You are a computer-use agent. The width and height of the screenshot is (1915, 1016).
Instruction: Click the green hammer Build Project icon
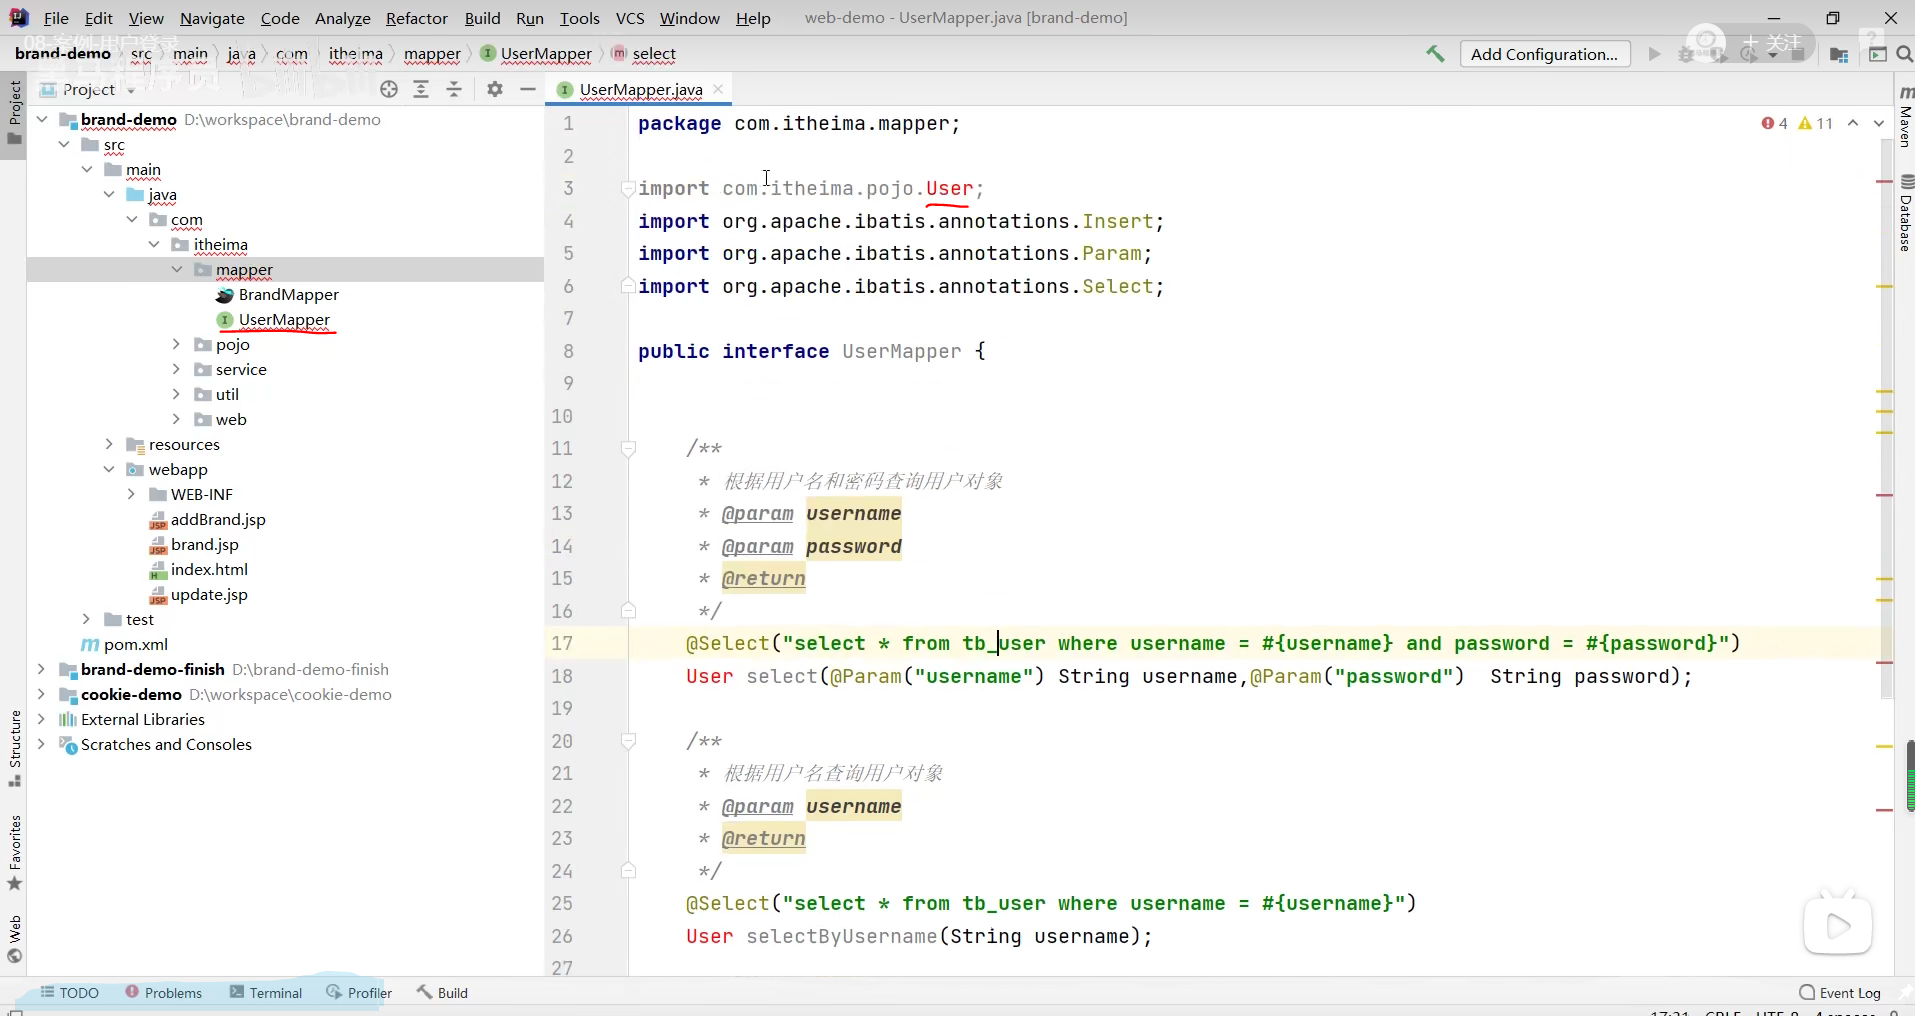[1435, 54]
